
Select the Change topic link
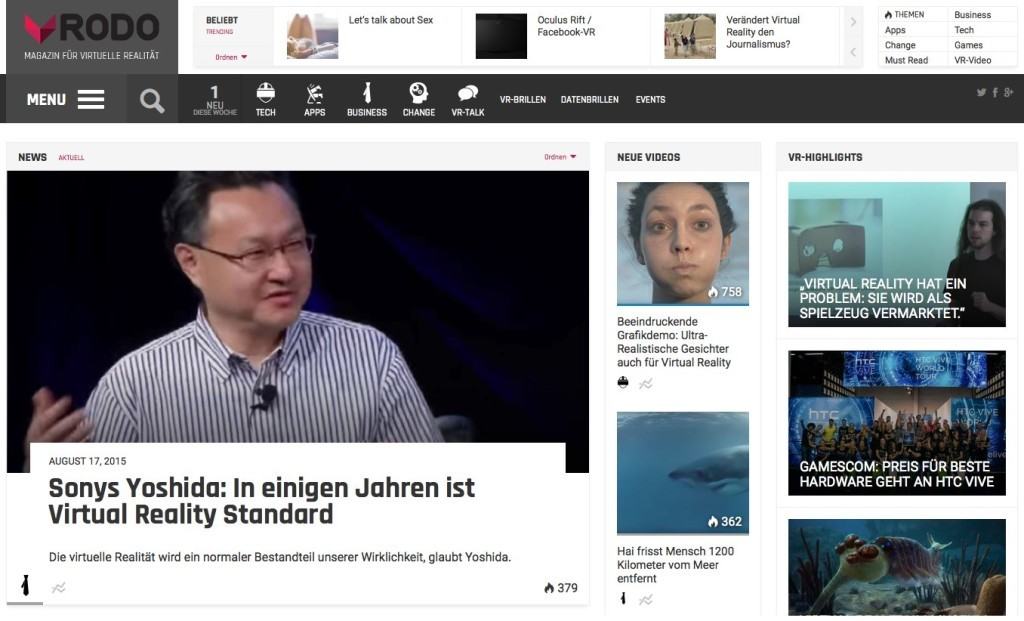(900, 45)
